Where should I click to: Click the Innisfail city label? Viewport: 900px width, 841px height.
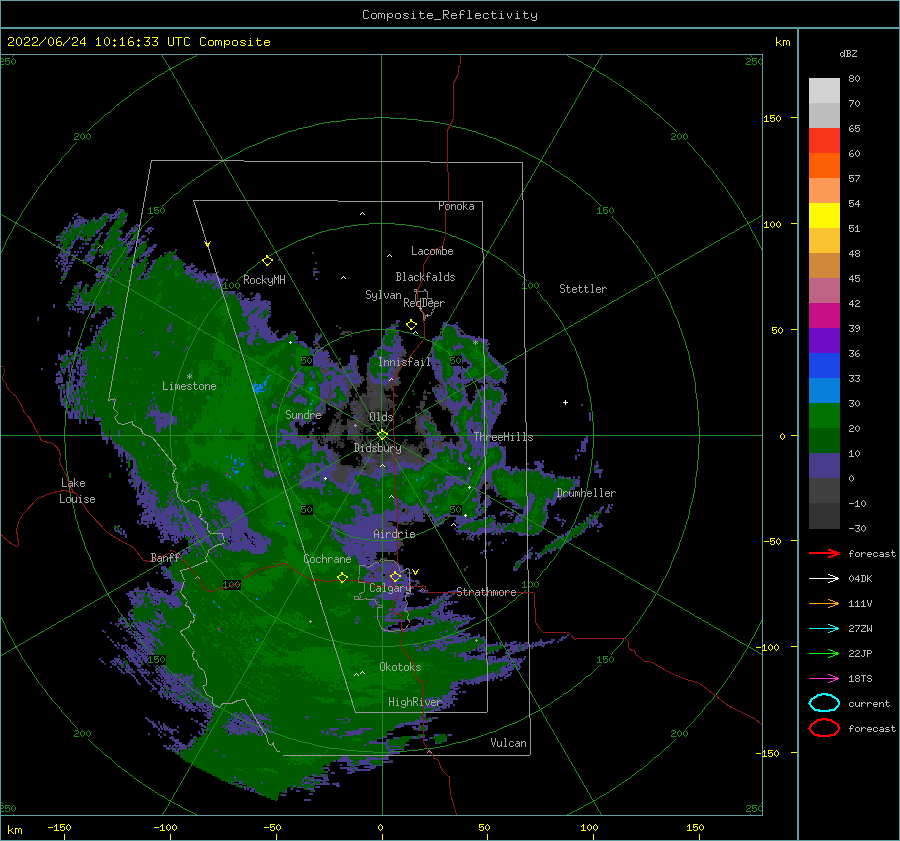[x=404, y=362]
